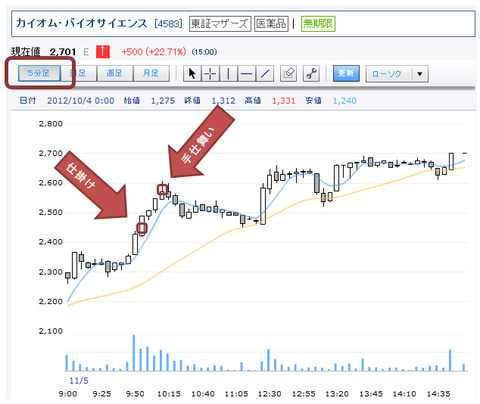Click the stock code [4583]
This screenshot has height=404, width=480.
click(169, 24)
